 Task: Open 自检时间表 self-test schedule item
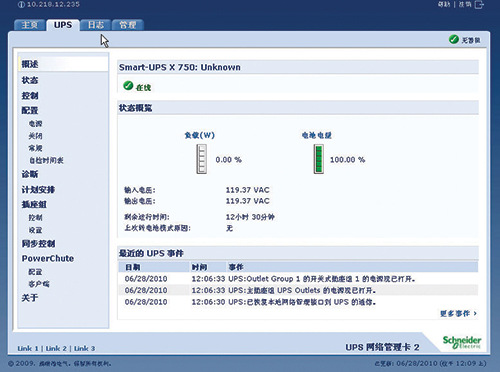(x=46, y=160)
